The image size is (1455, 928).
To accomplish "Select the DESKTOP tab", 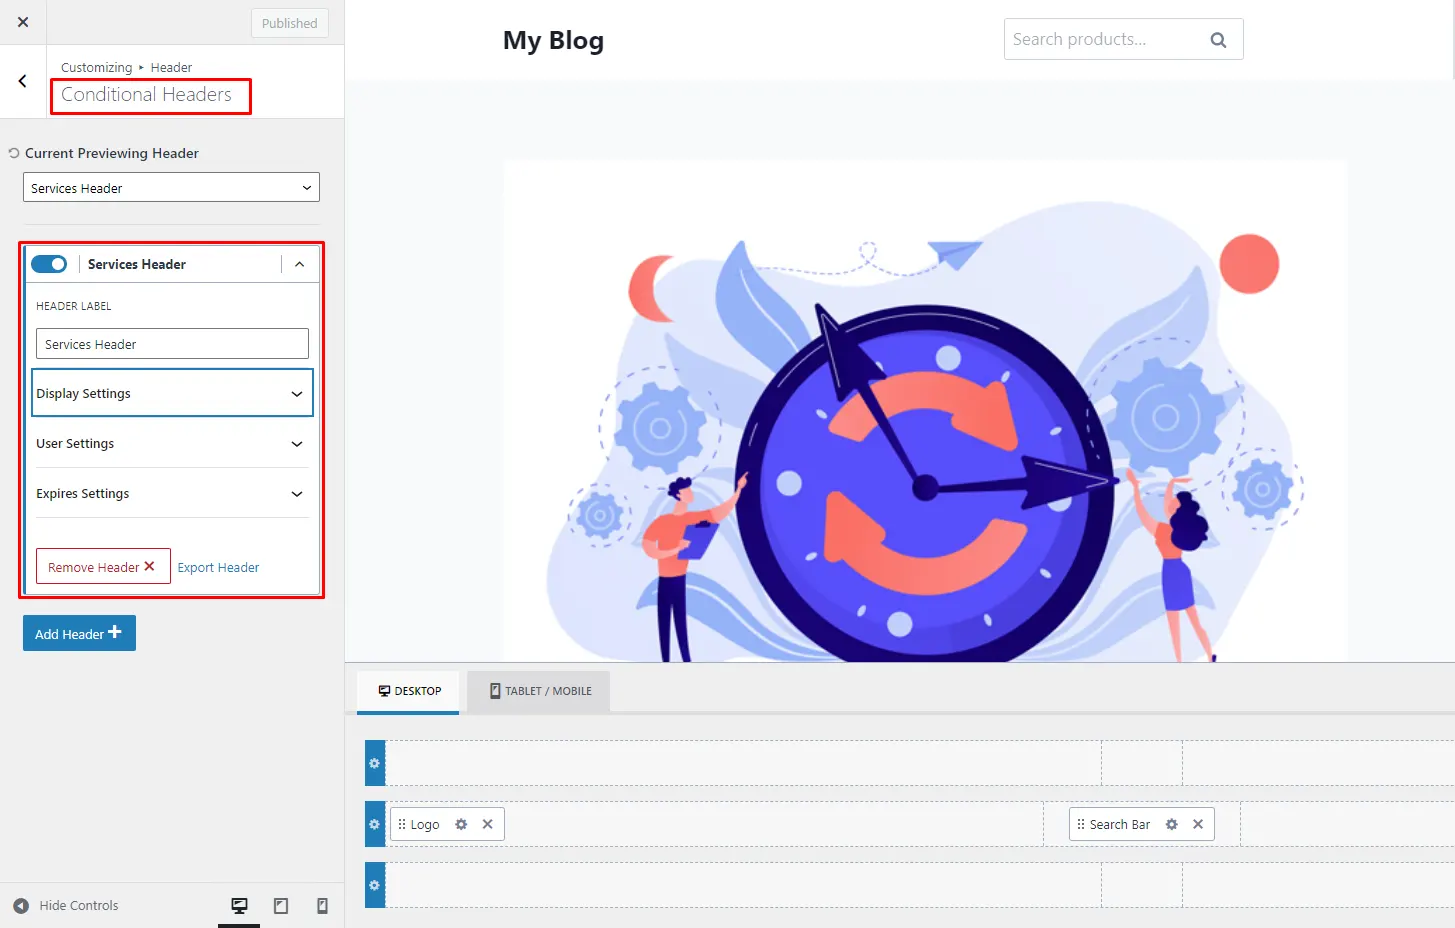I will pos(407,690).
